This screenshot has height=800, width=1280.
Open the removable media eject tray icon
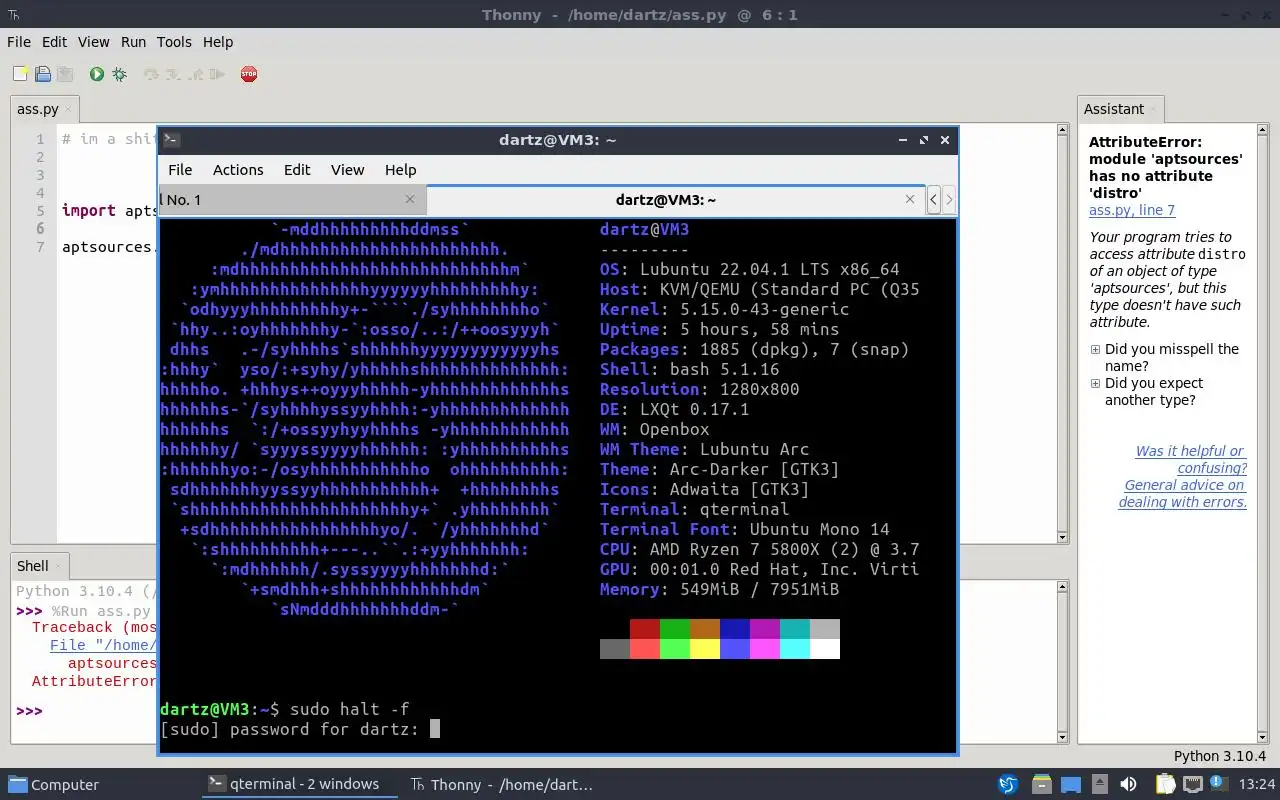pyautogui.click(x=1100, y=784)
